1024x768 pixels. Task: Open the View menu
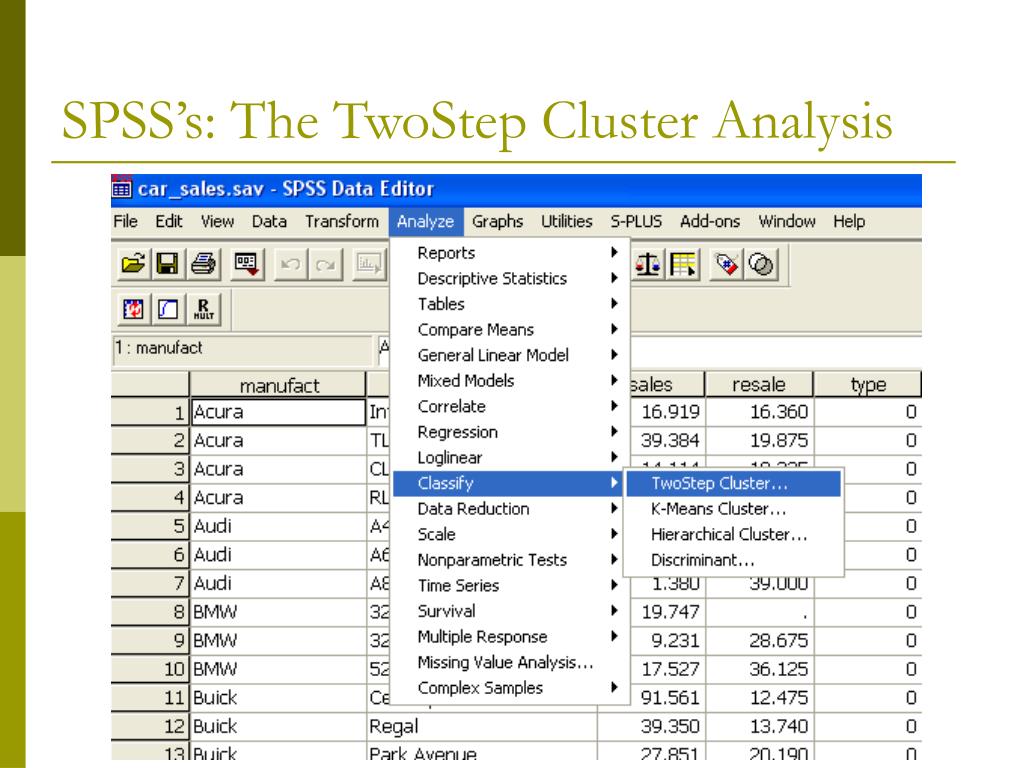point(217,221)
